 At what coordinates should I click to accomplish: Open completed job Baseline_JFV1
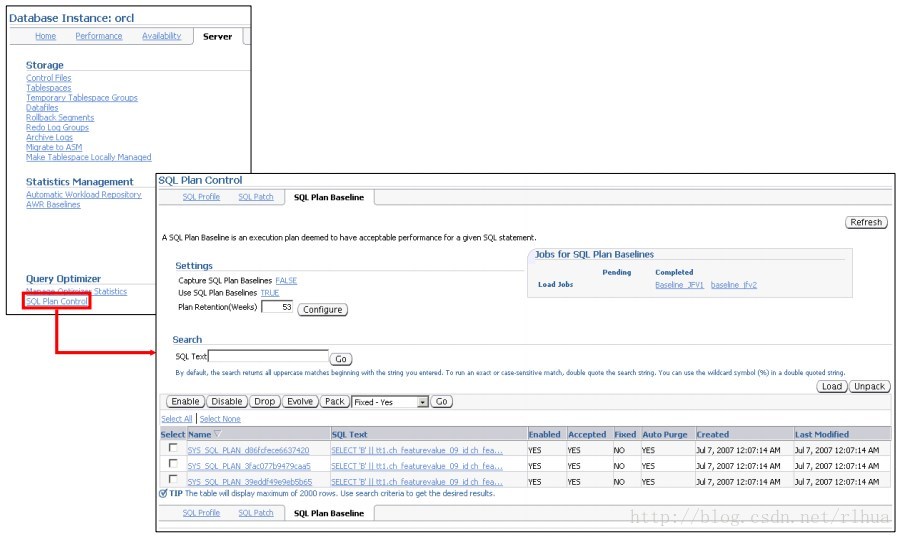(x=679, y=285)
